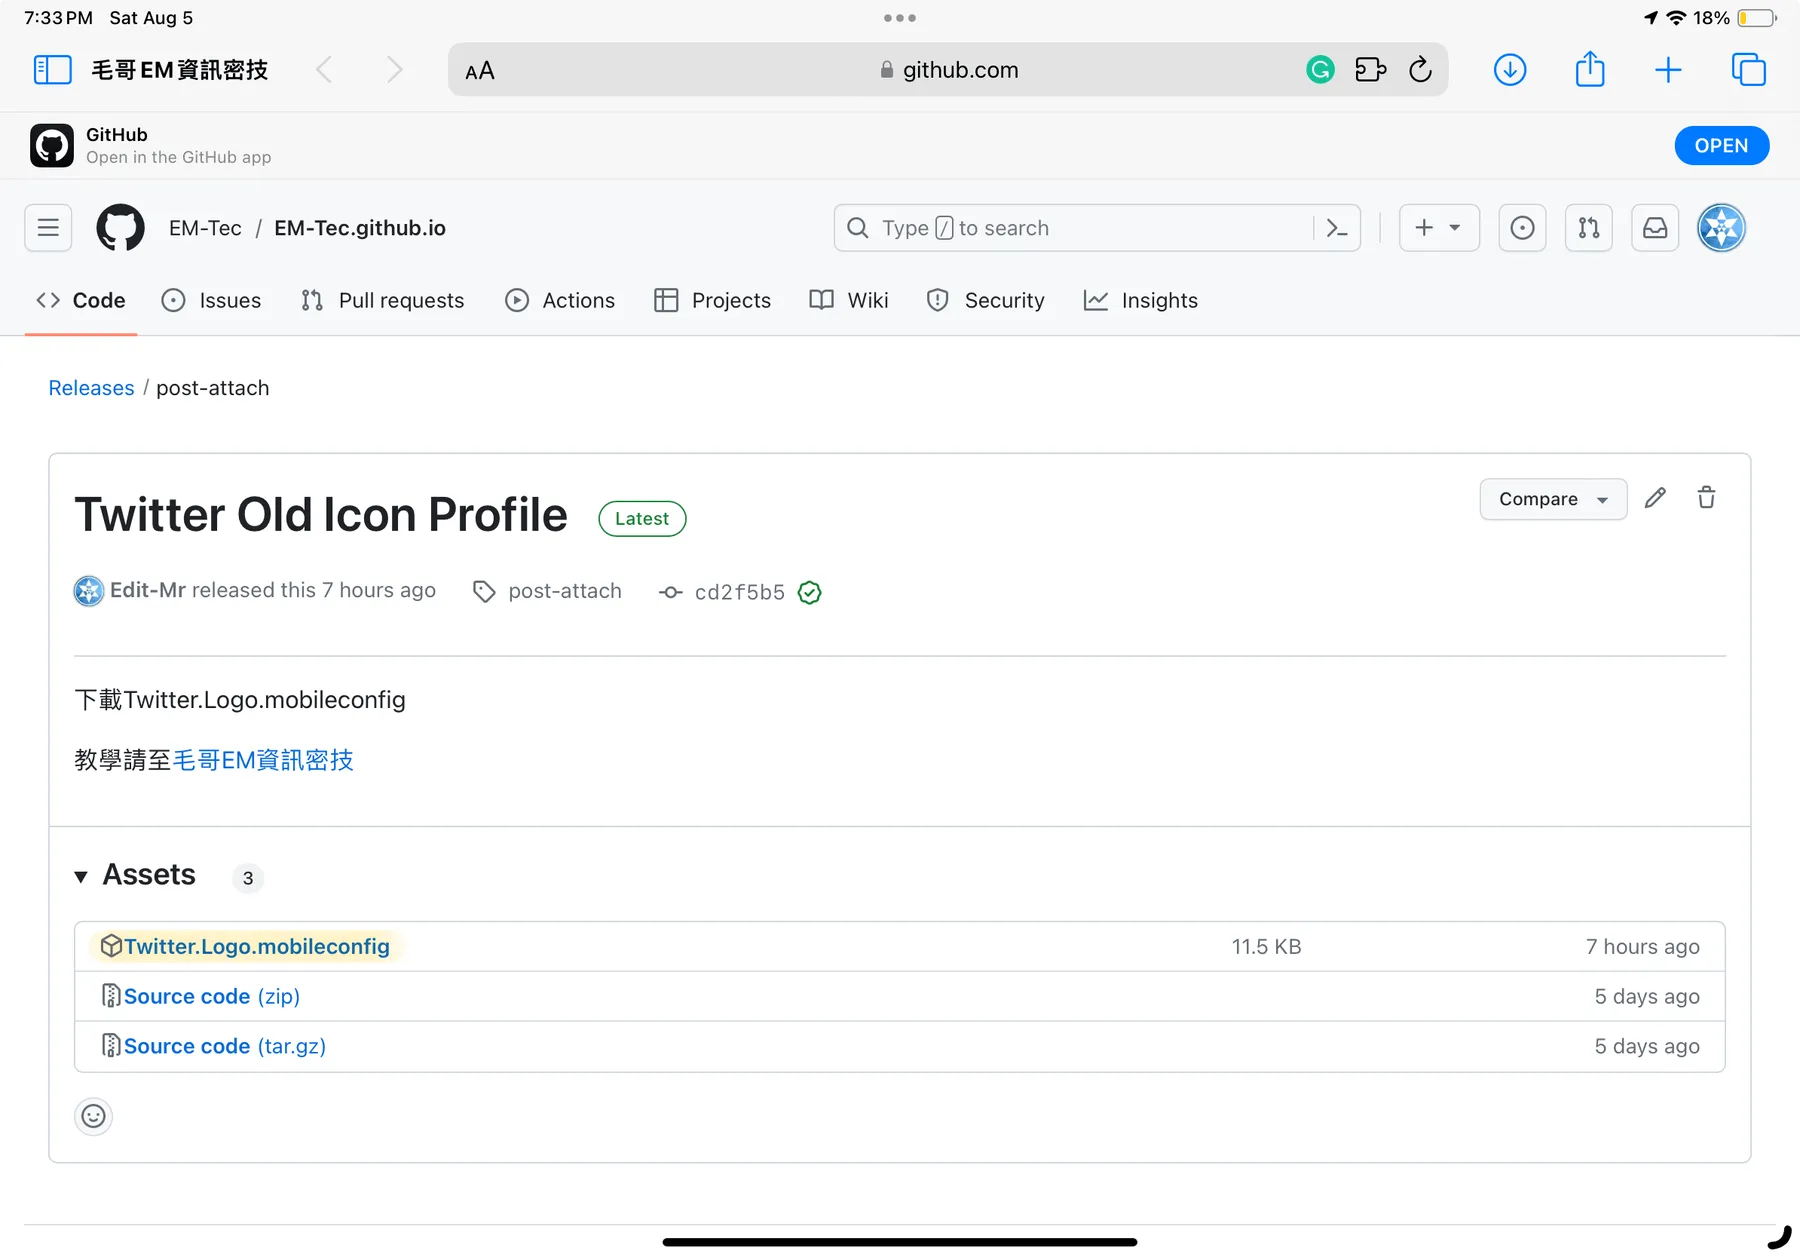Open the Edit-Mr author profile link
Viewport: 1800px width, 1257px height.
pos(148,590)
